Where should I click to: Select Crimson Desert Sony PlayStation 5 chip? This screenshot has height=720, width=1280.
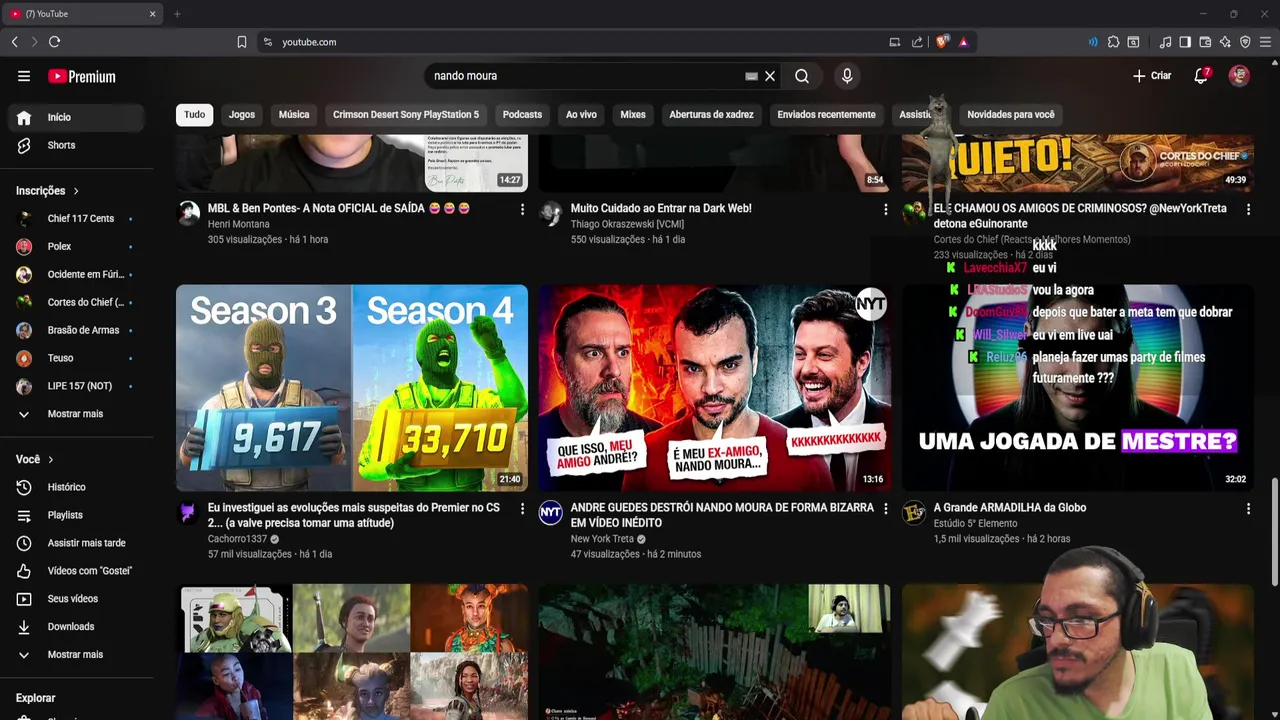click(x=406, y=114)
